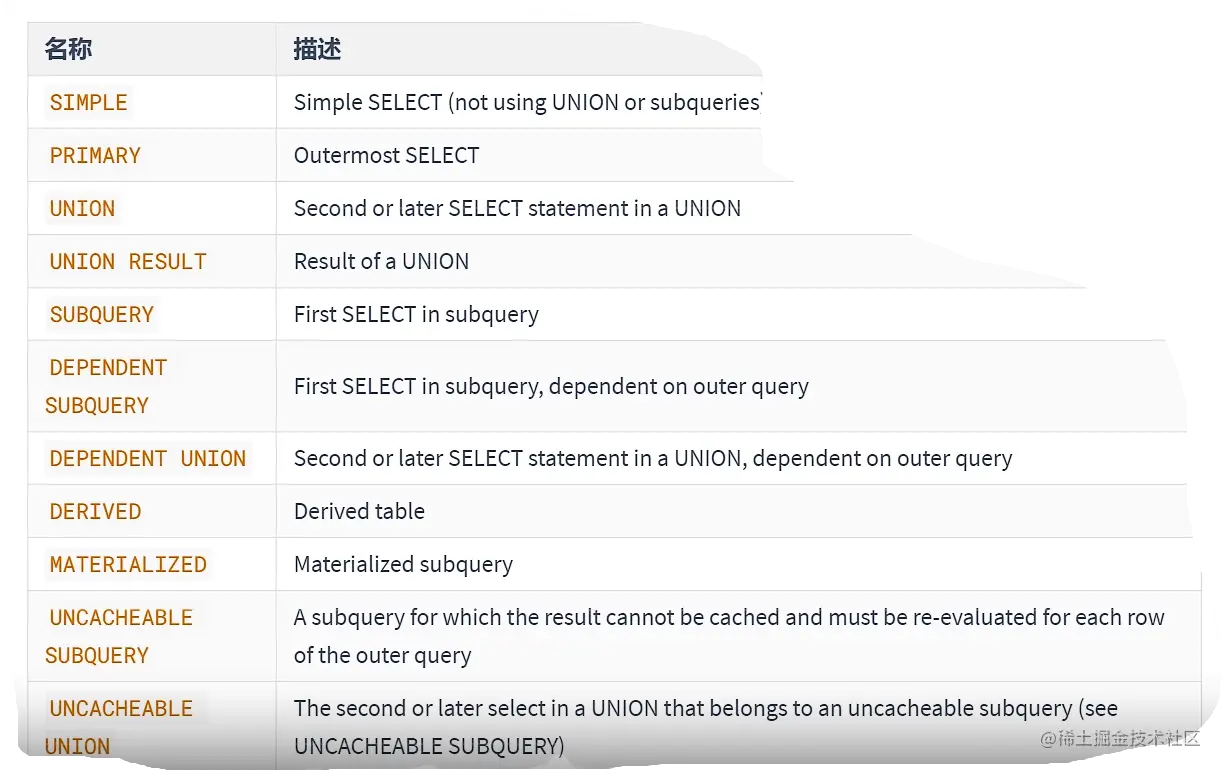Click the DEPENDENT SUBQUERY code label
1222x770 pixels.
(x=107, y=386)
